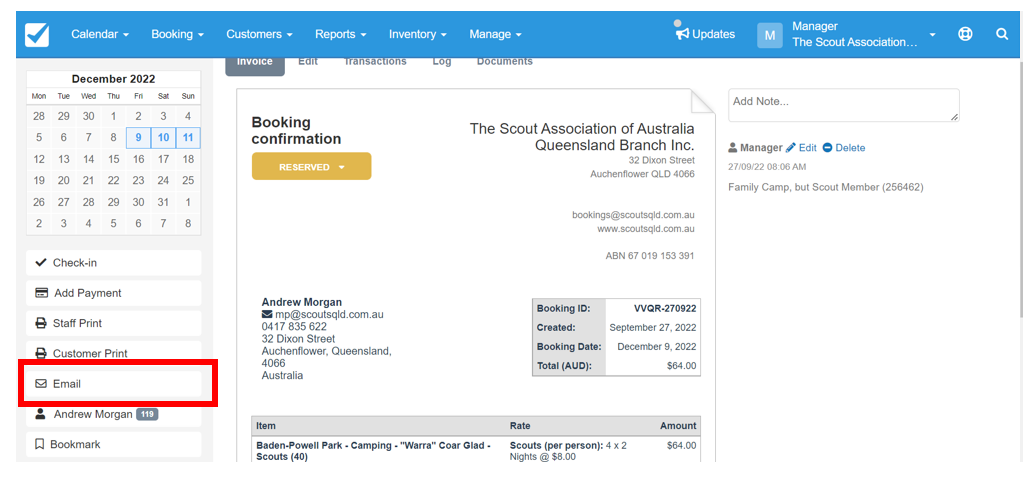Click the Staff Print button
The height and width of the screenshot is (484, 1024).
pos(114,323)
